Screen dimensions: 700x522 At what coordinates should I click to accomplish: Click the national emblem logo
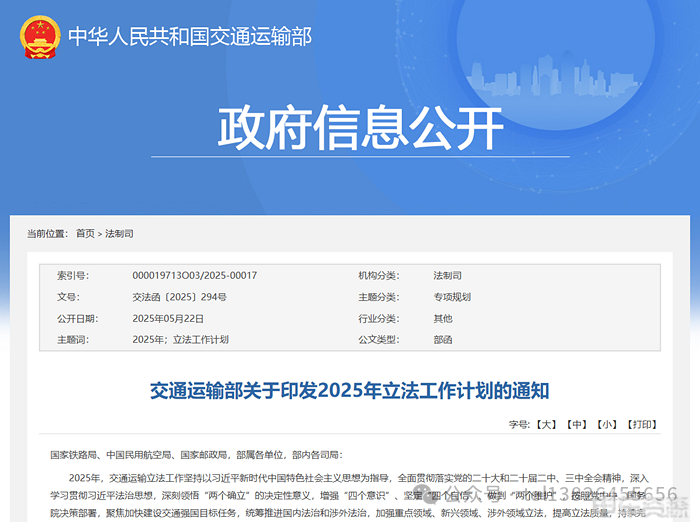[39, 37]
